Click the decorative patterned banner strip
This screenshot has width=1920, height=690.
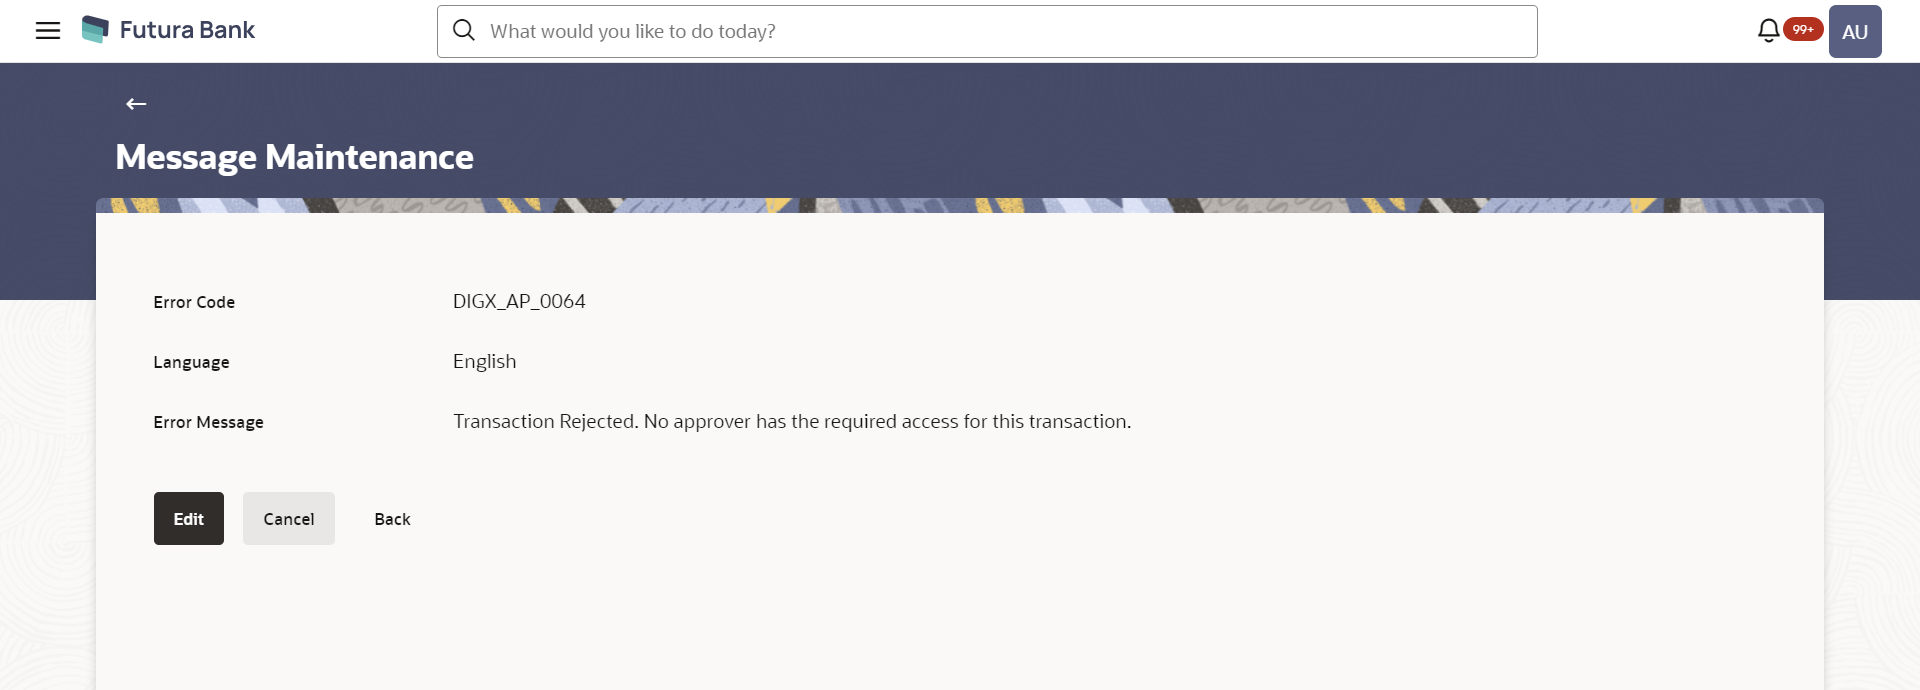click(x=960, y=205)
